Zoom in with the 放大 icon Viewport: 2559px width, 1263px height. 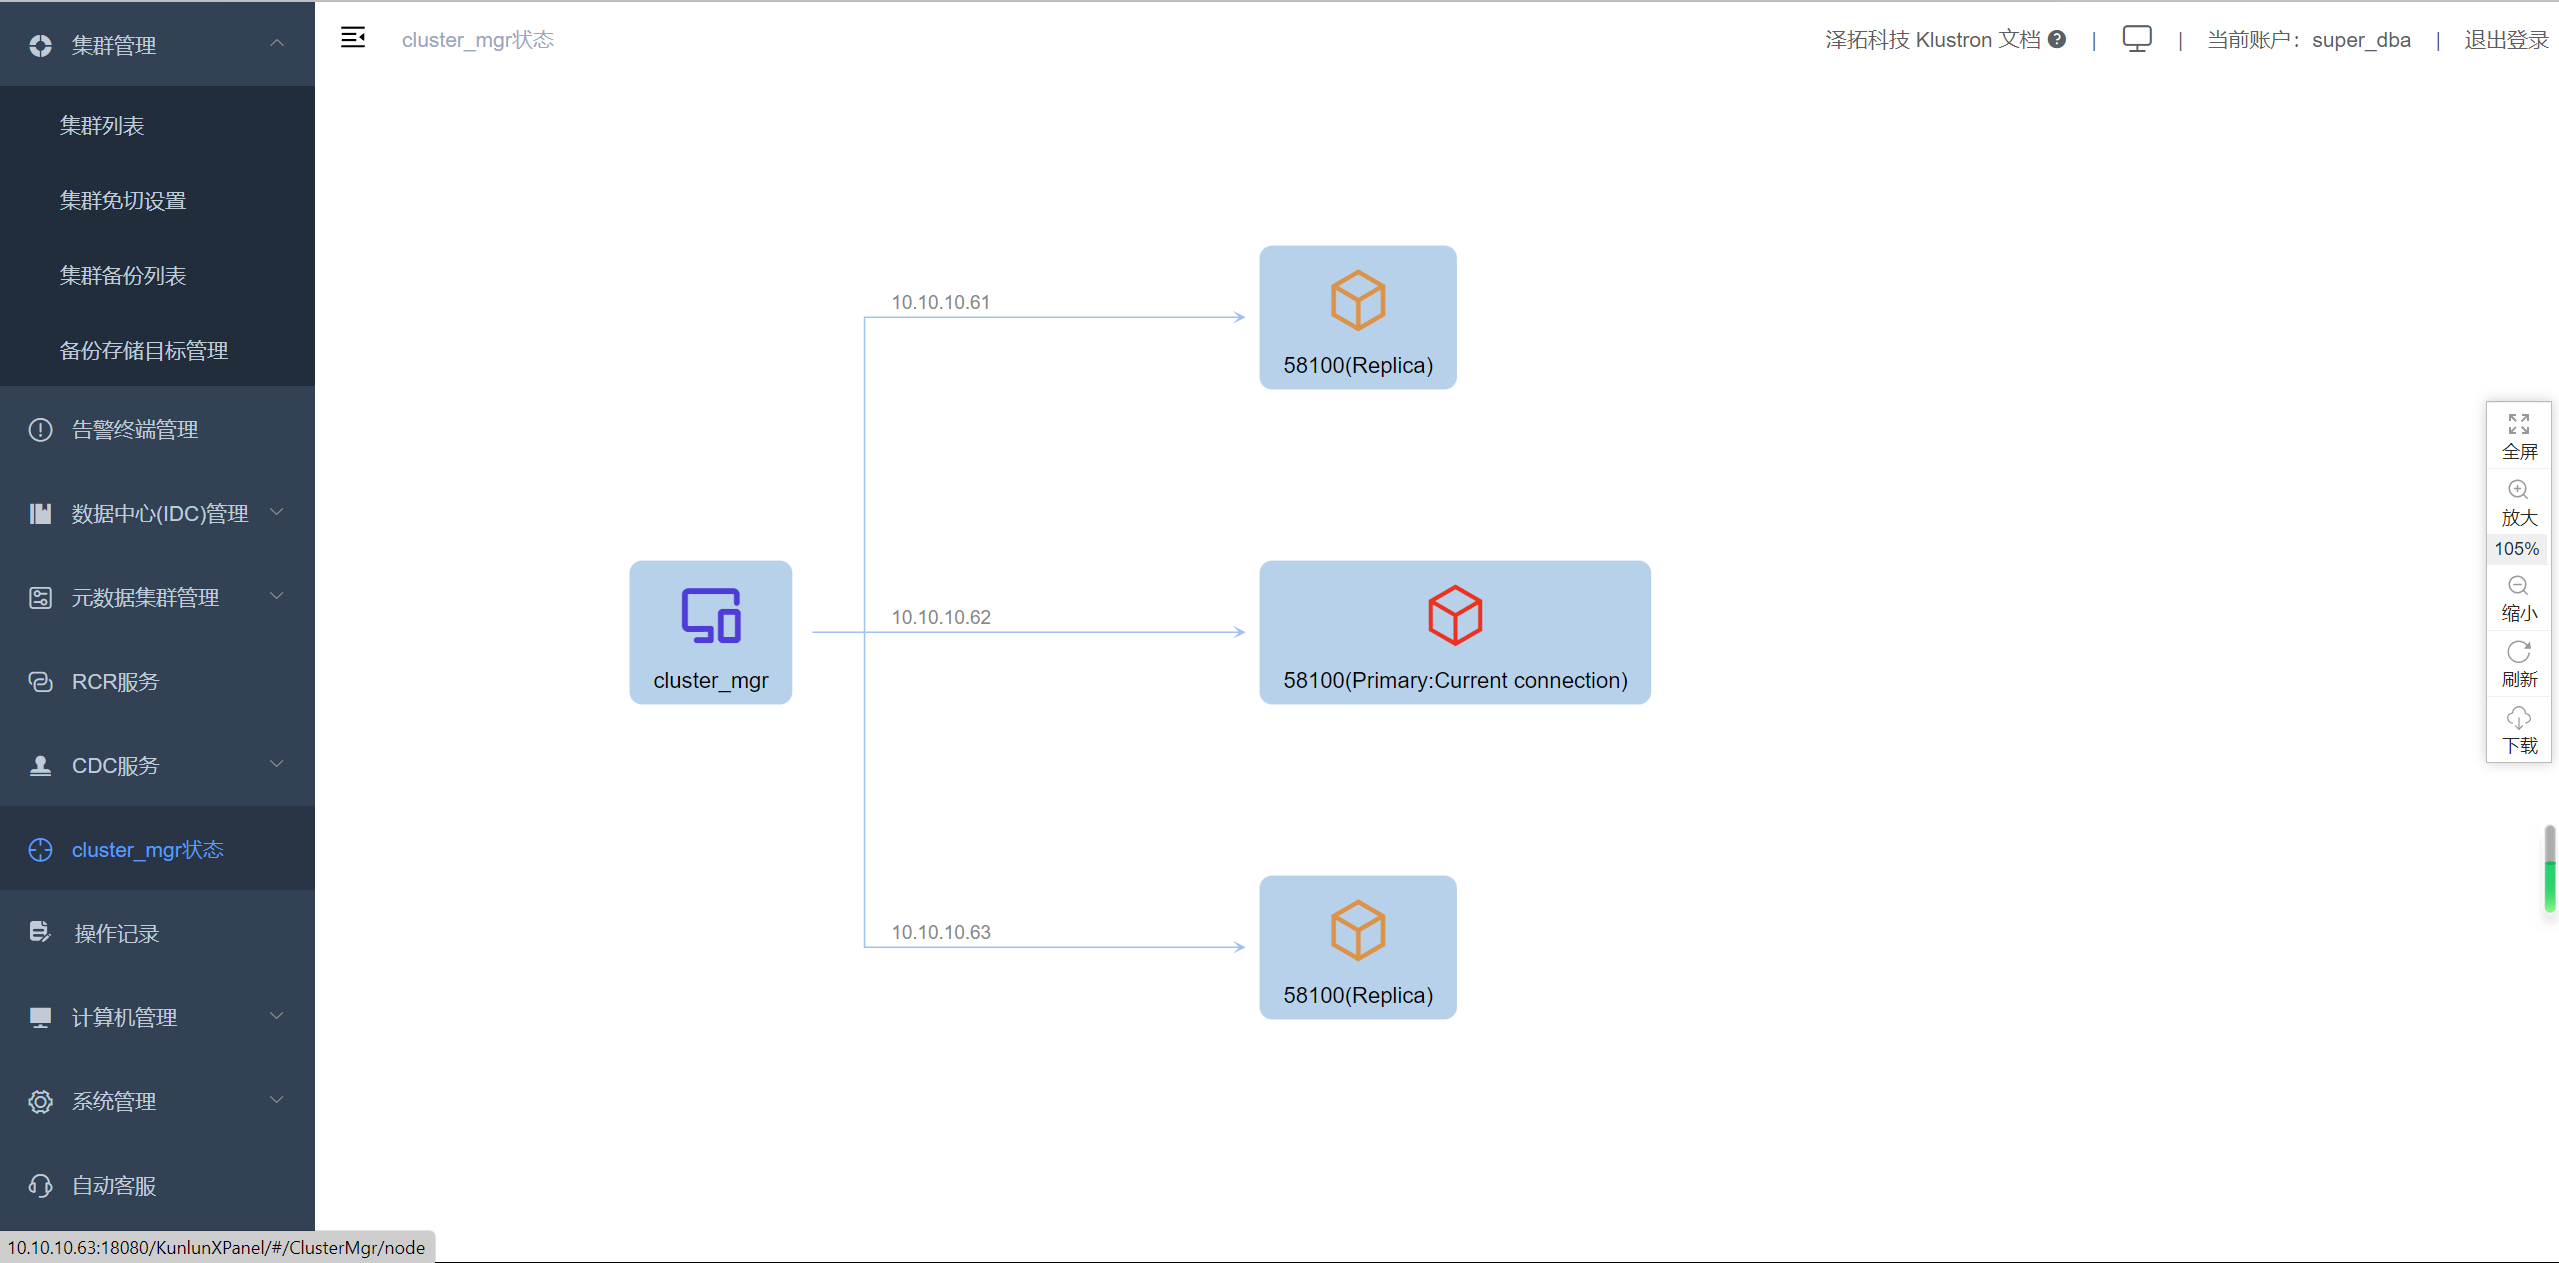2518,490
